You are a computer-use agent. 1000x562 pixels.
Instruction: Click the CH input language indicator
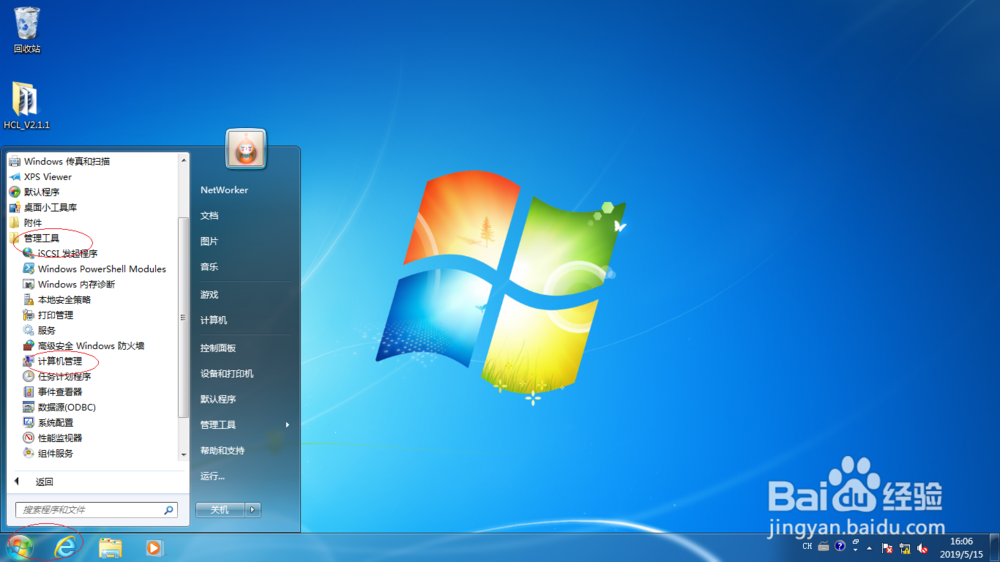(807, 547)
